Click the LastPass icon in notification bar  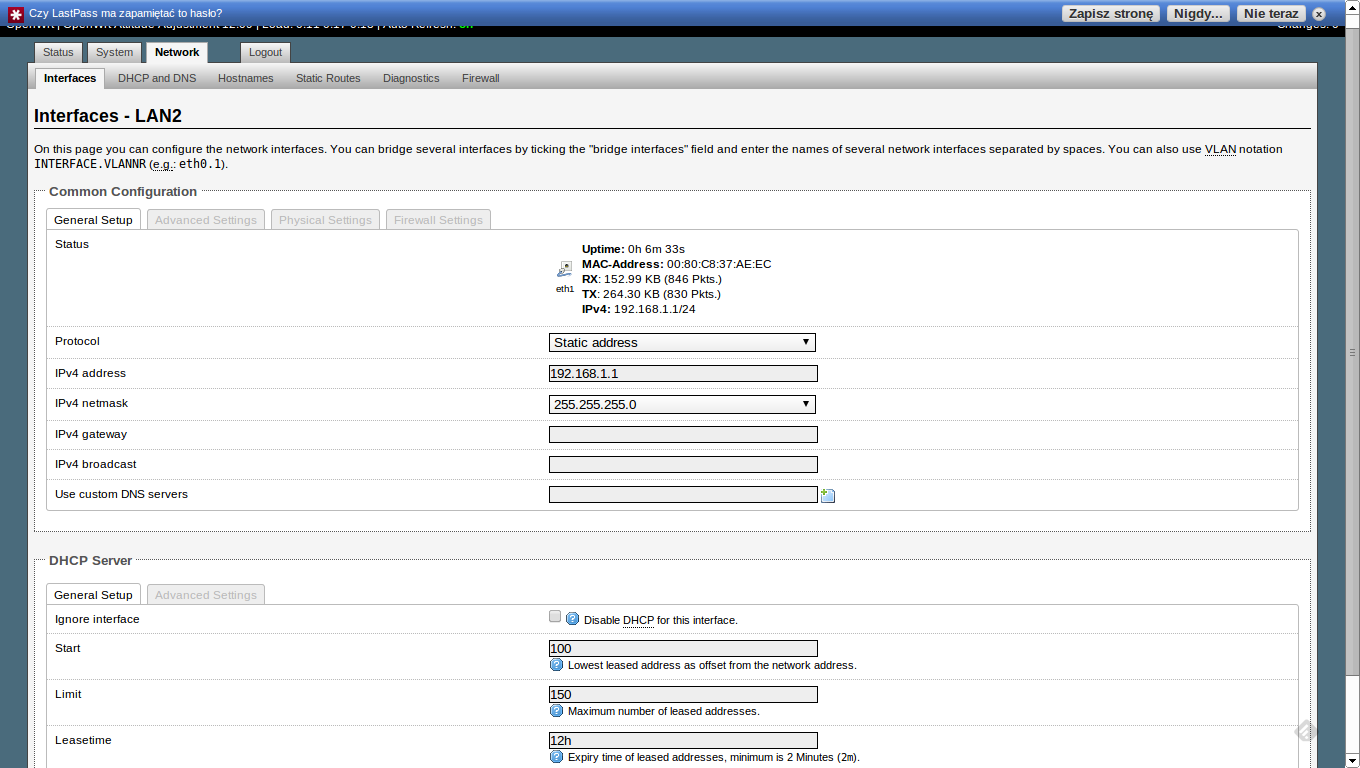(x=15, y=14)
